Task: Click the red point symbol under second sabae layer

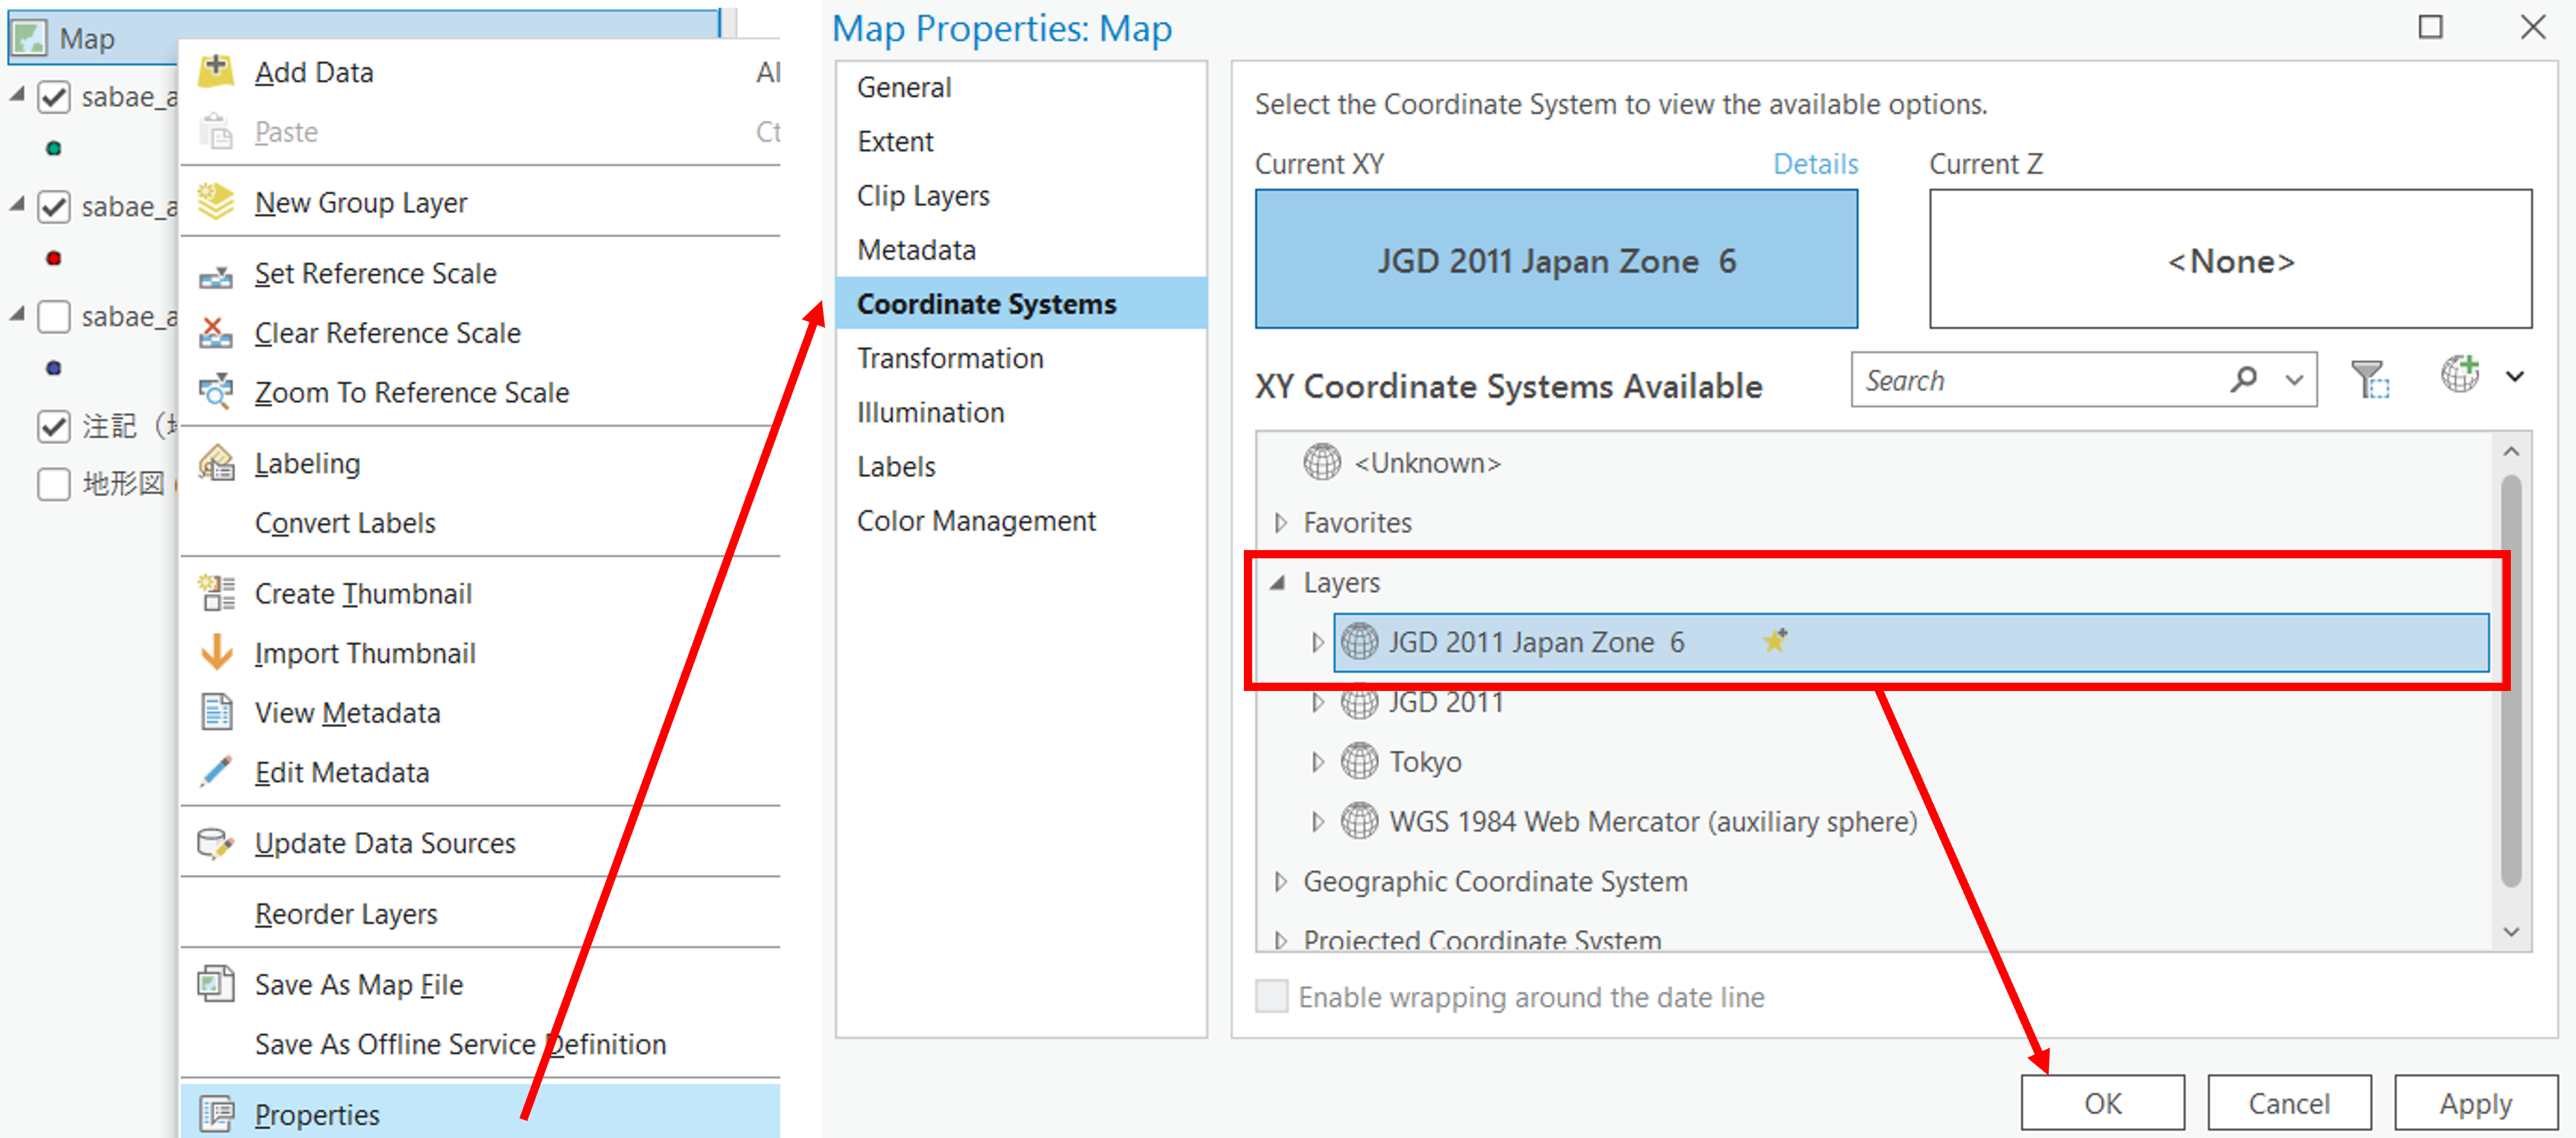Action: pos(54,258)
